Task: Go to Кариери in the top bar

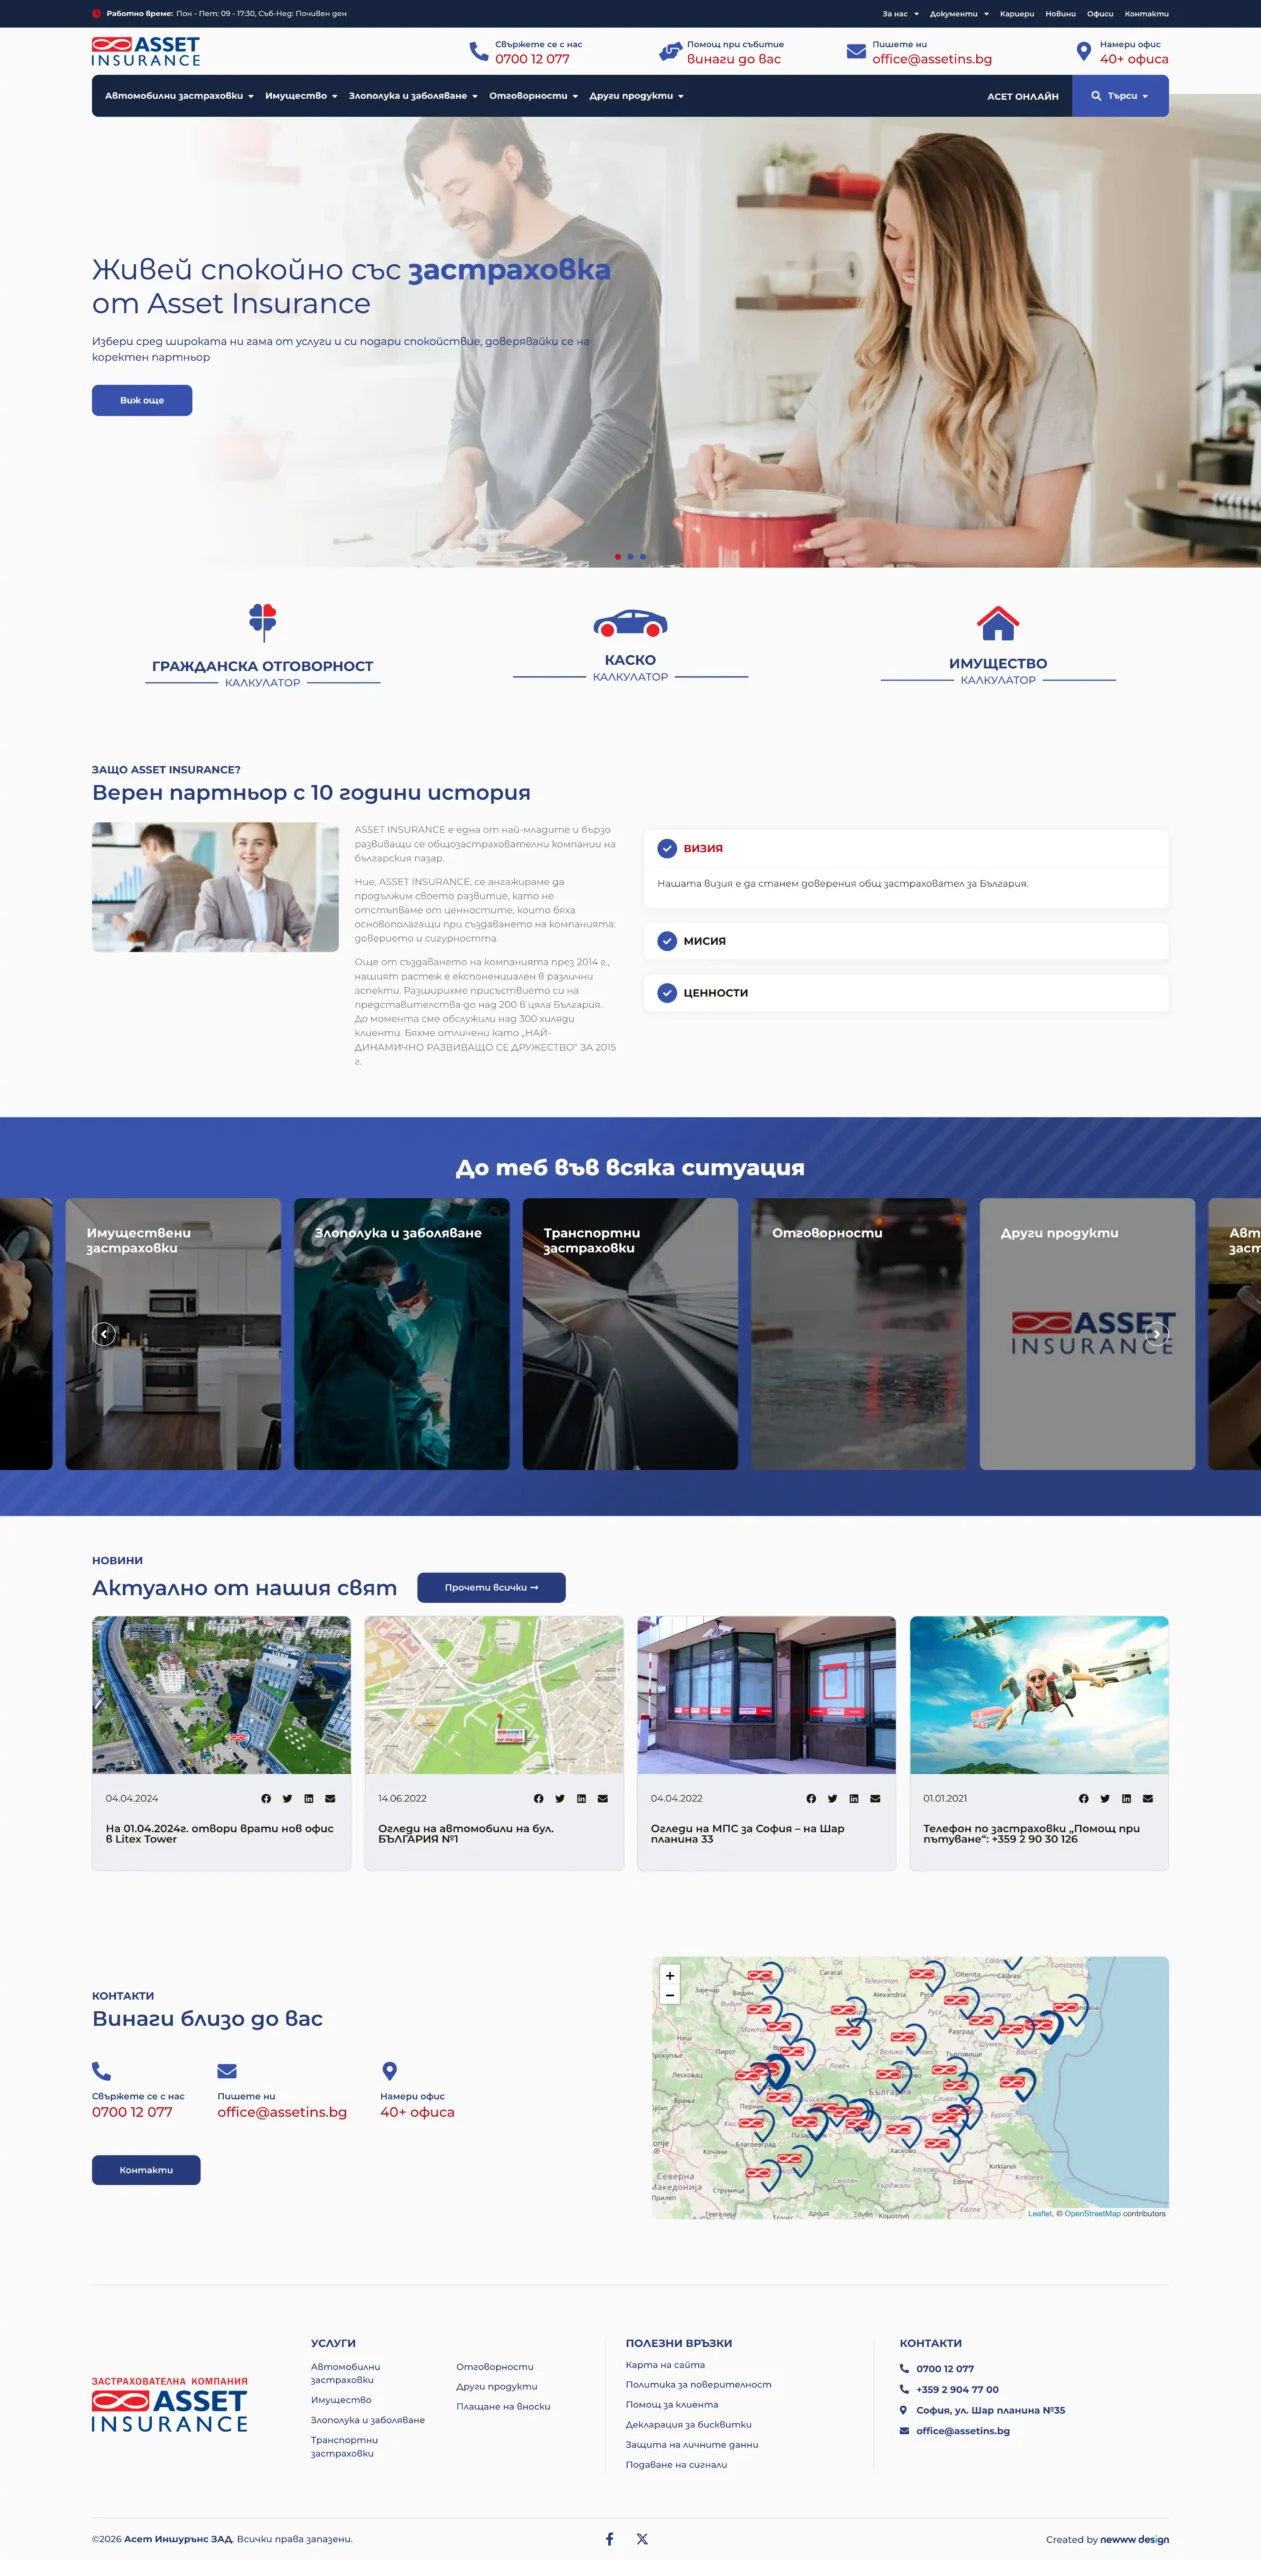Action: pyautogui.click(x=1017, y=14)
